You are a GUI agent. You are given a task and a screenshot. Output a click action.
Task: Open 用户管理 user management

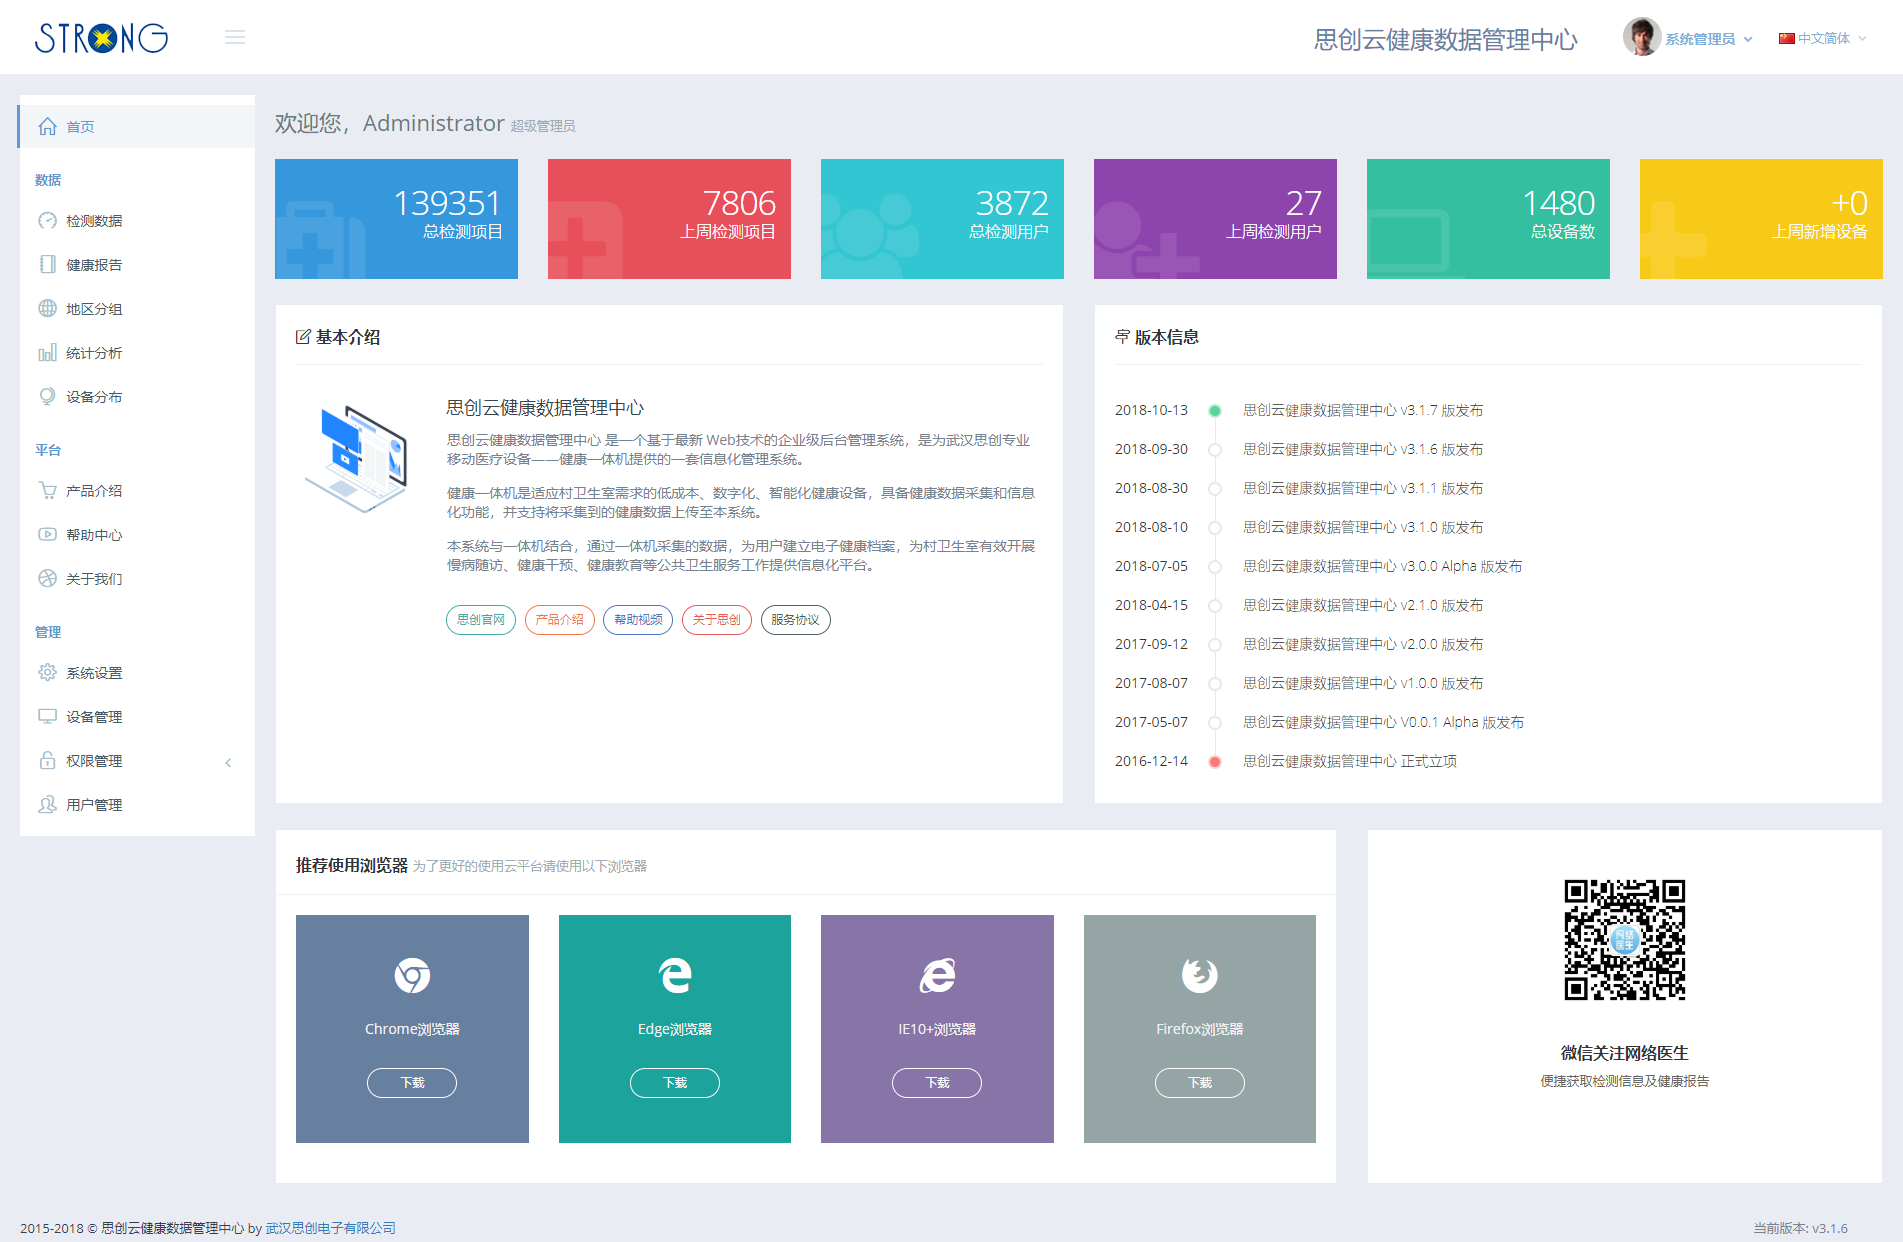[x=94, y=804]
